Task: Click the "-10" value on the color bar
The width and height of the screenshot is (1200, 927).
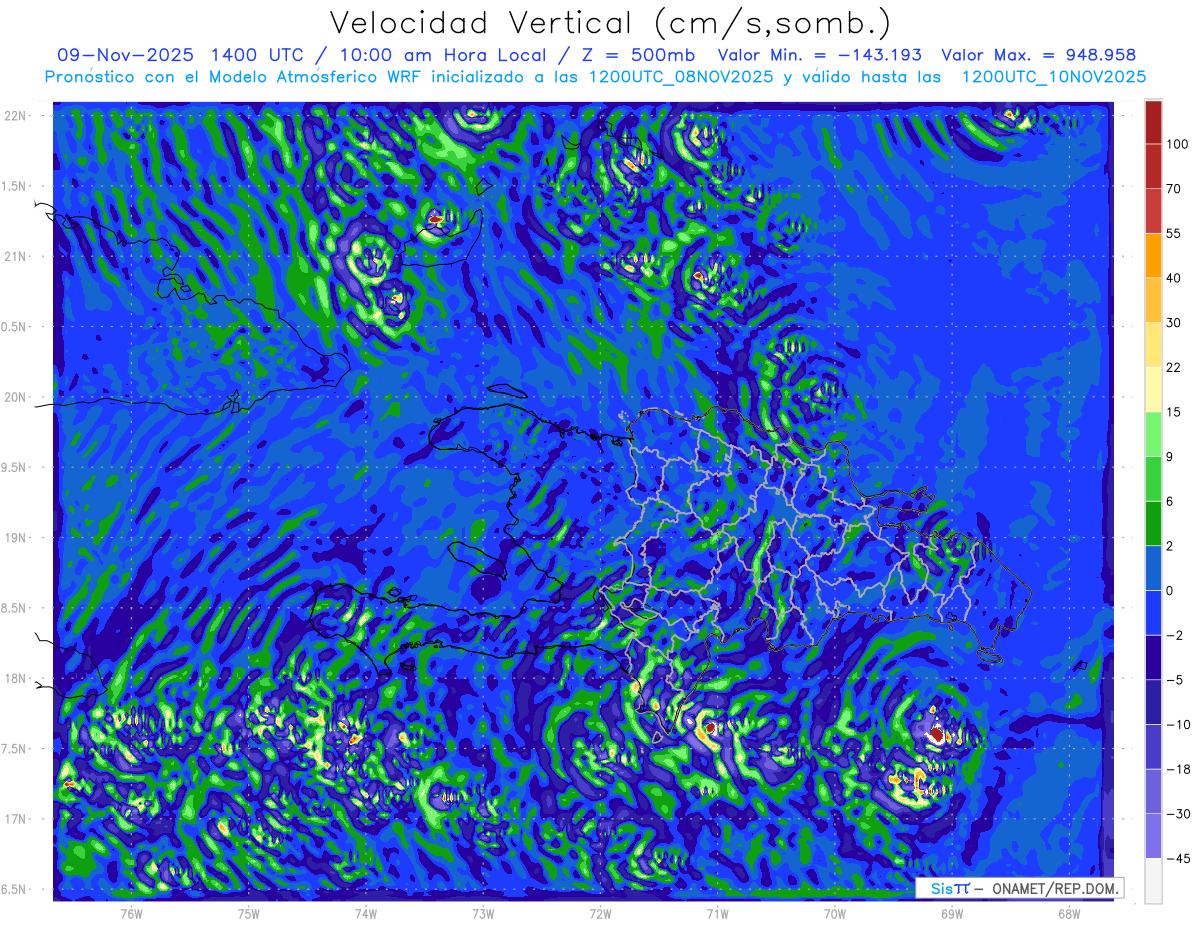Action: tap(1177, 724)
